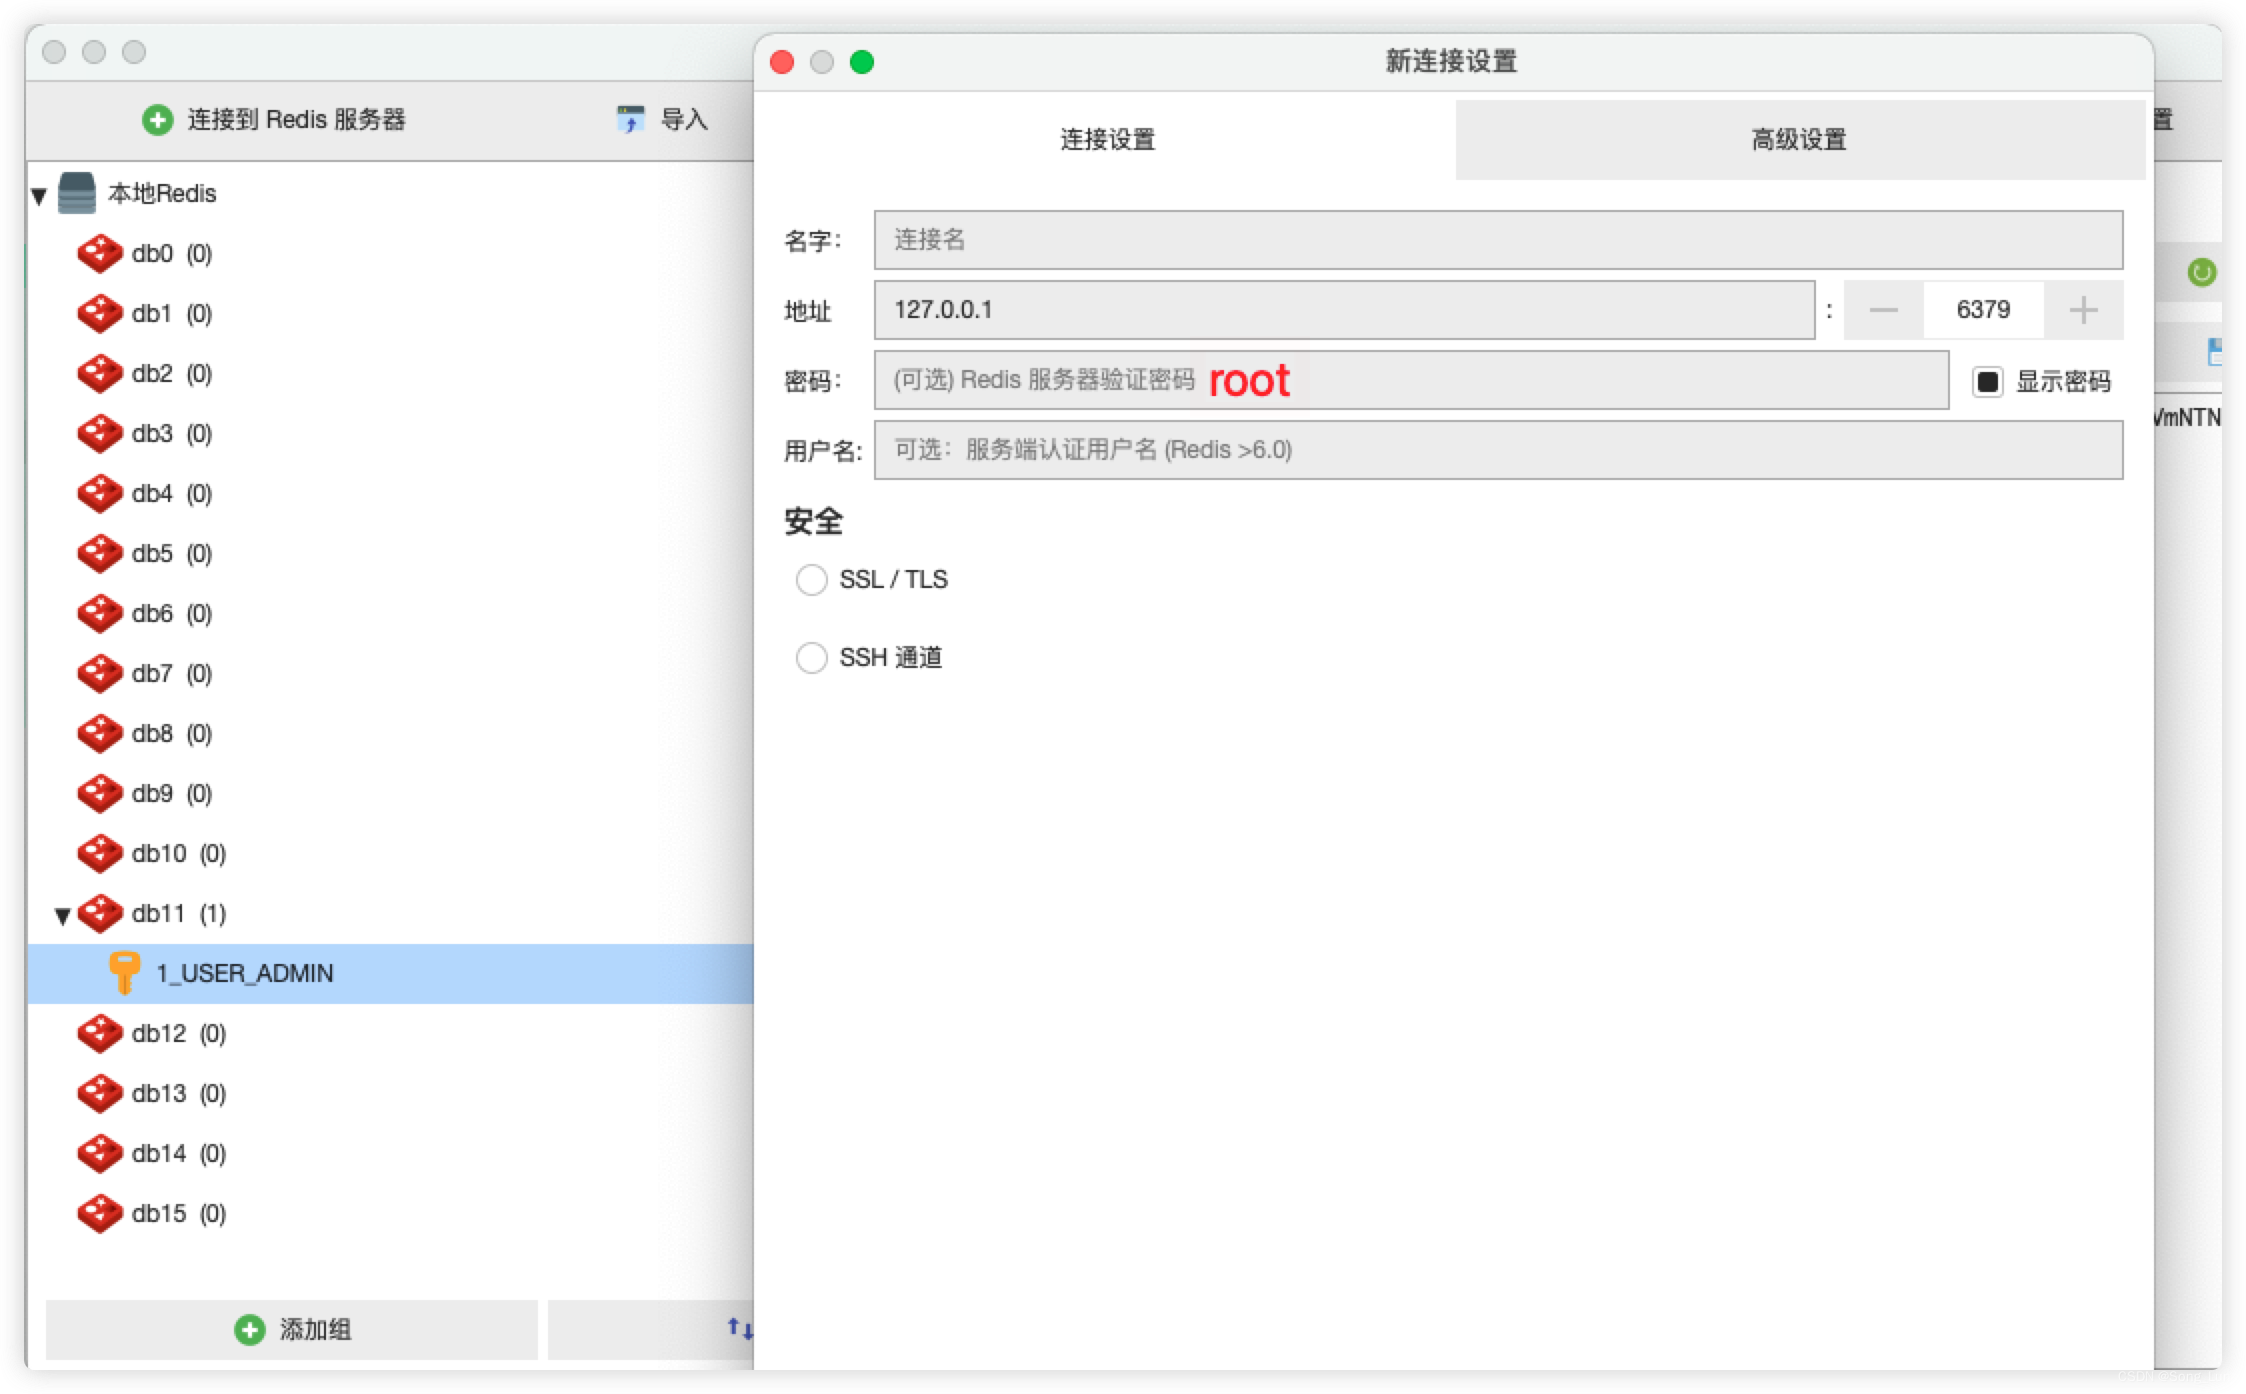Click 连接到 Redis 服务器 button
This screenshot has width=2246, height=1394.
274,120
